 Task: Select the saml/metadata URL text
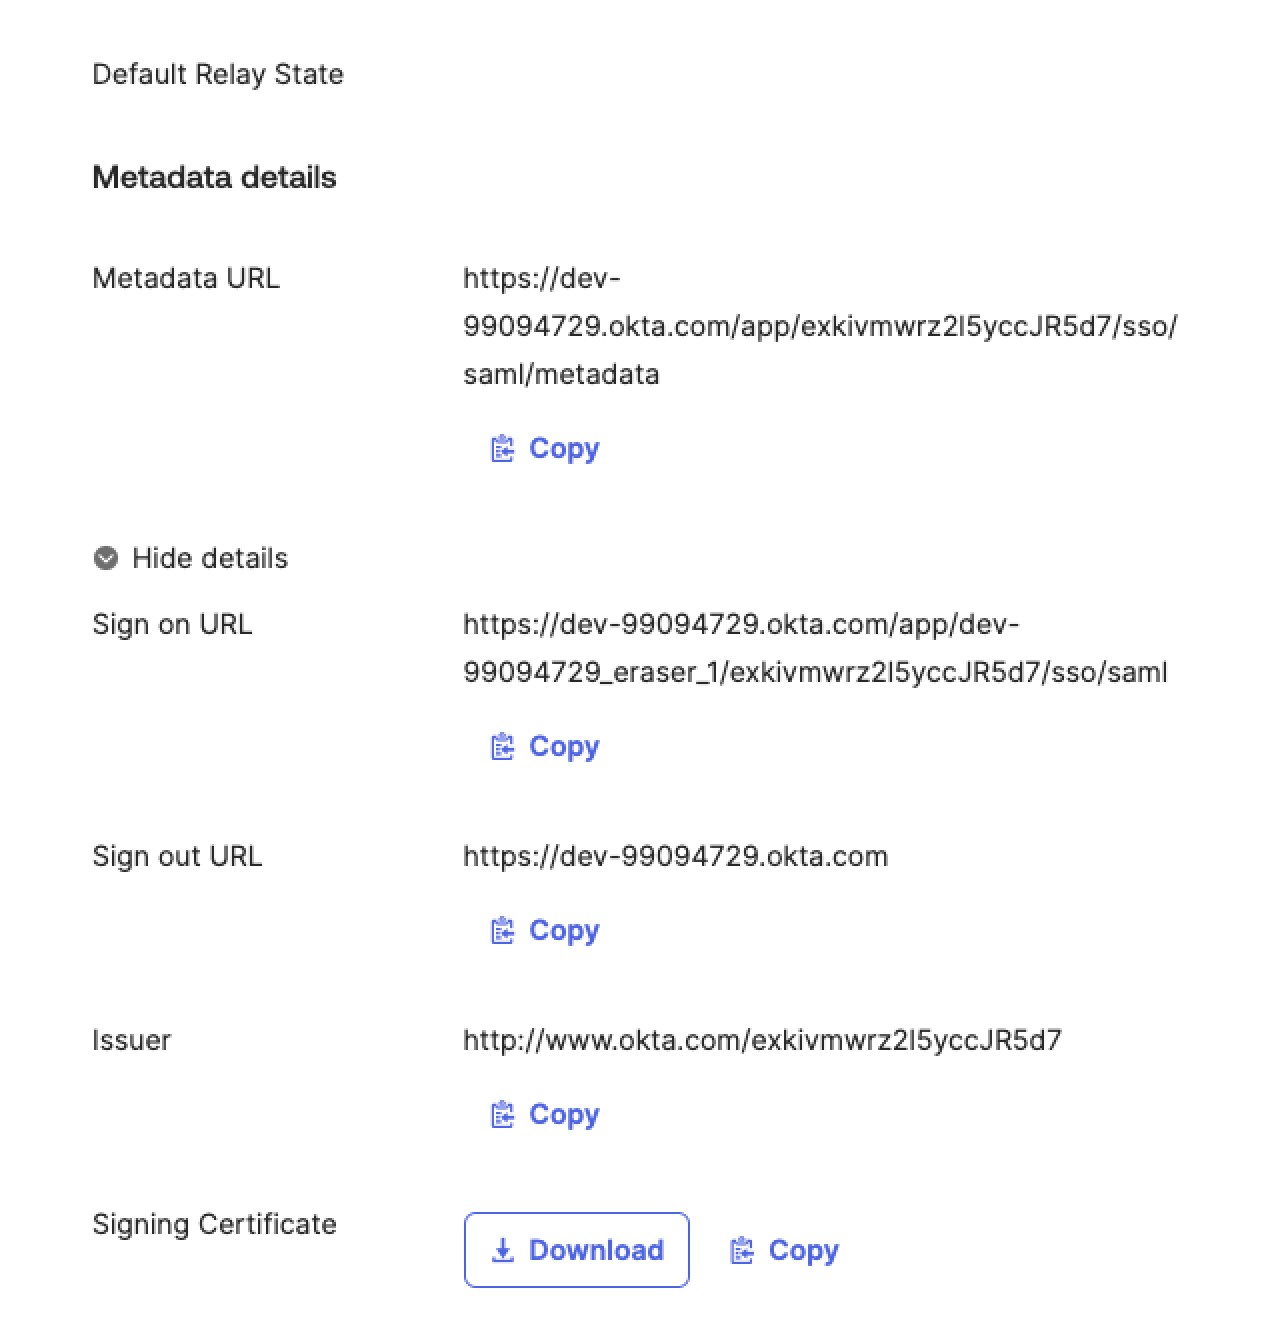point(820,326)
